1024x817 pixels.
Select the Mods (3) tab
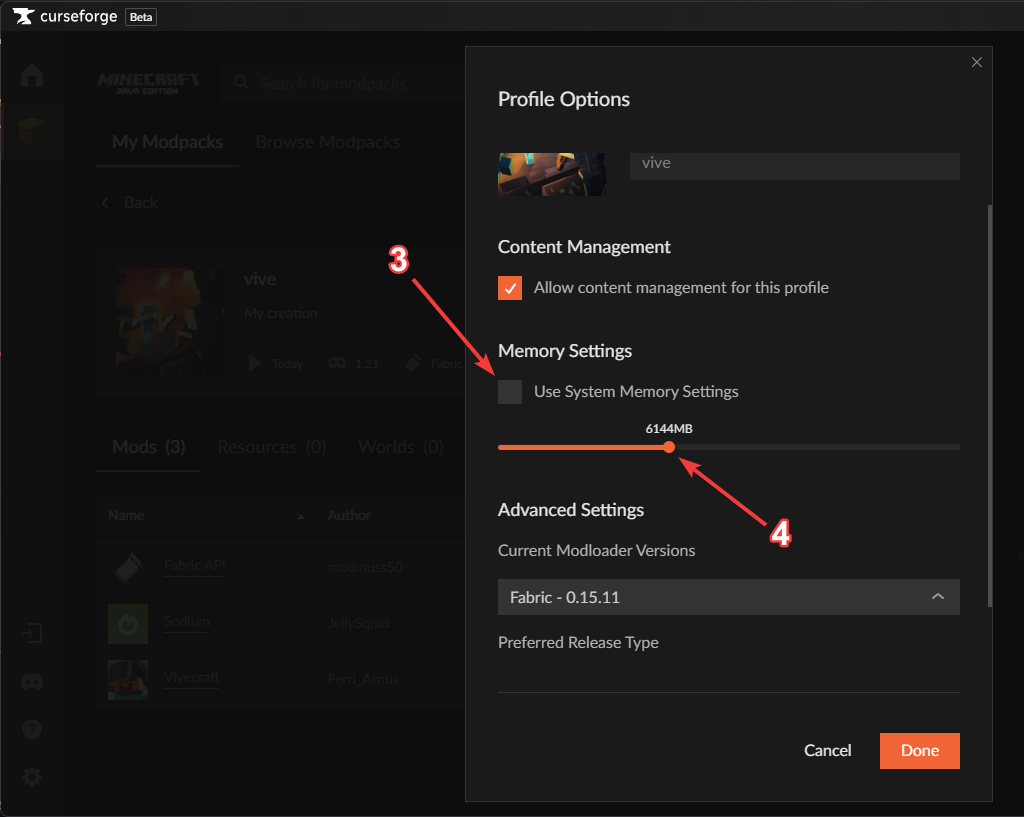point(148,447)
